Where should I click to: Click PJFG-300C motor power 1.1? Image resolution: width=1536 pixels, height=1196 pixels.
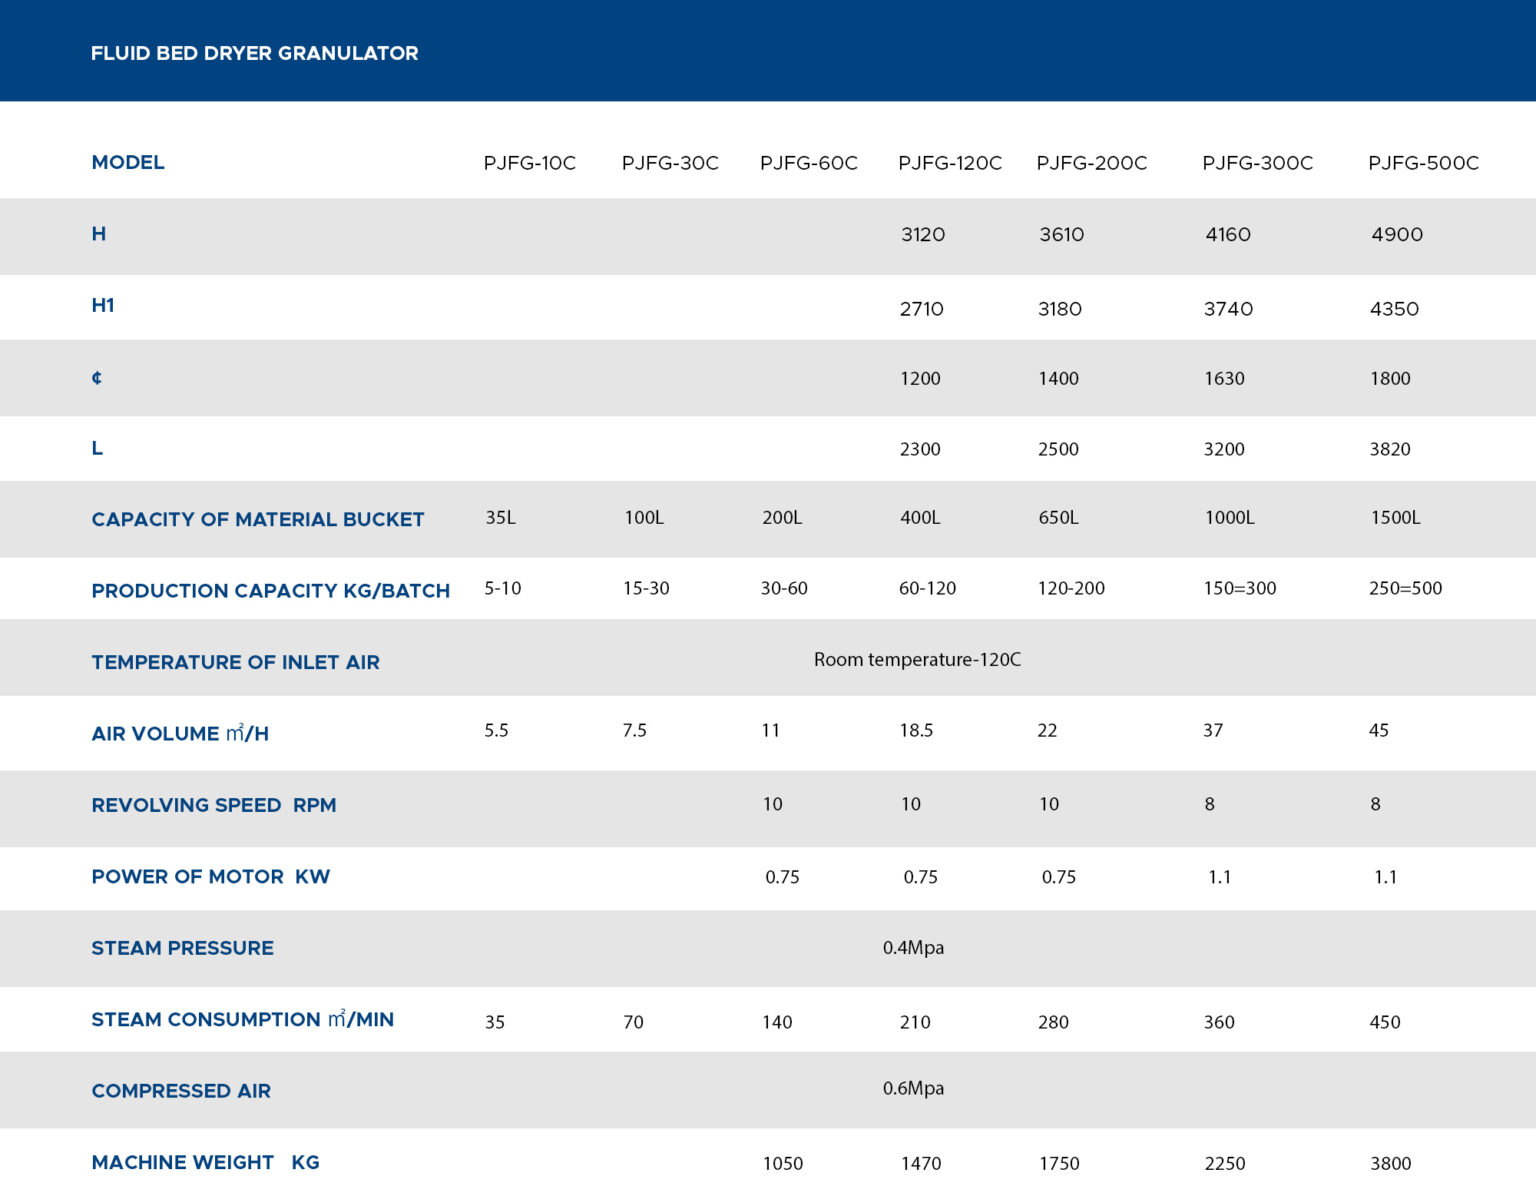pyautogui.click(x=1220, y=877)
